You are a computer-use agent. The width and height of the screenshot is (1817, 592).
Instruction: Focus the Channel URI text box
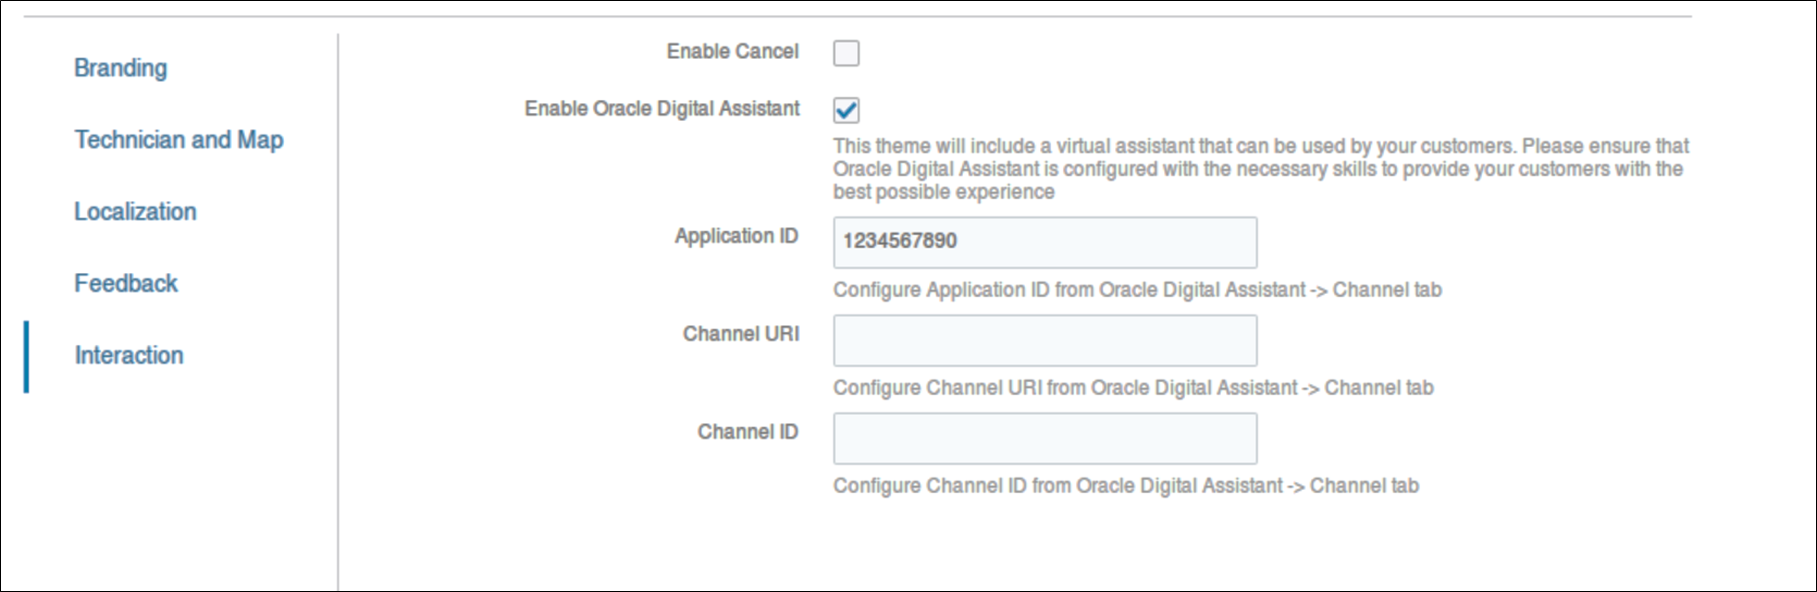[x=1044, y=340]
